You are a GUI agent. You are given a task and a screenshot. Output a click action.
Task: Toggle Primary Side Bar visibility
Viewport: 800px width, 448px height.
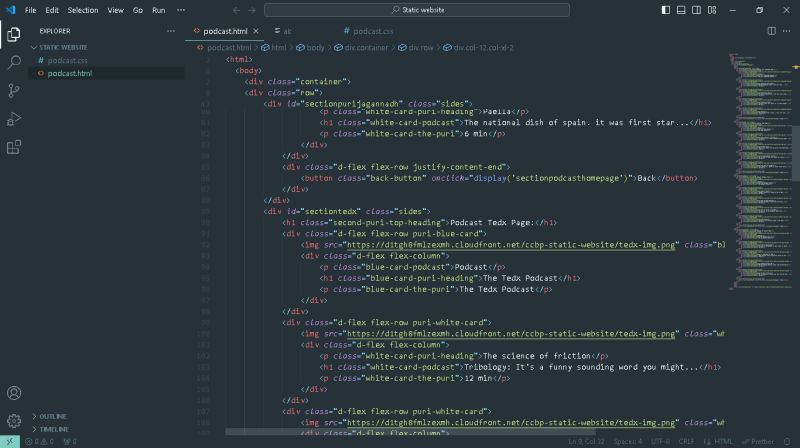[x=667, y=10]
